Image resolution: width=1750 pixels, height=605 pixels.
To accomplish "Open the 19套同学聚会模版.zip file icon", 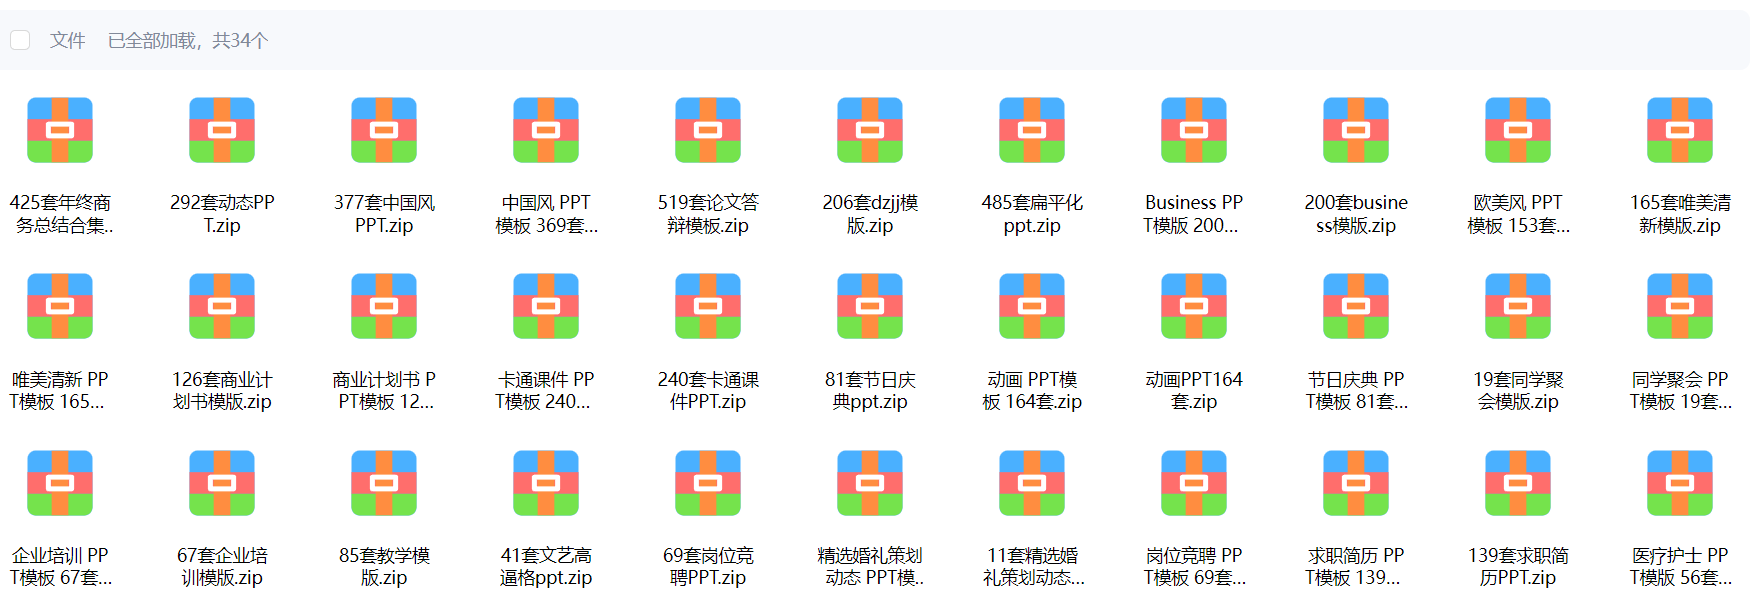I will coord(1518,306).
